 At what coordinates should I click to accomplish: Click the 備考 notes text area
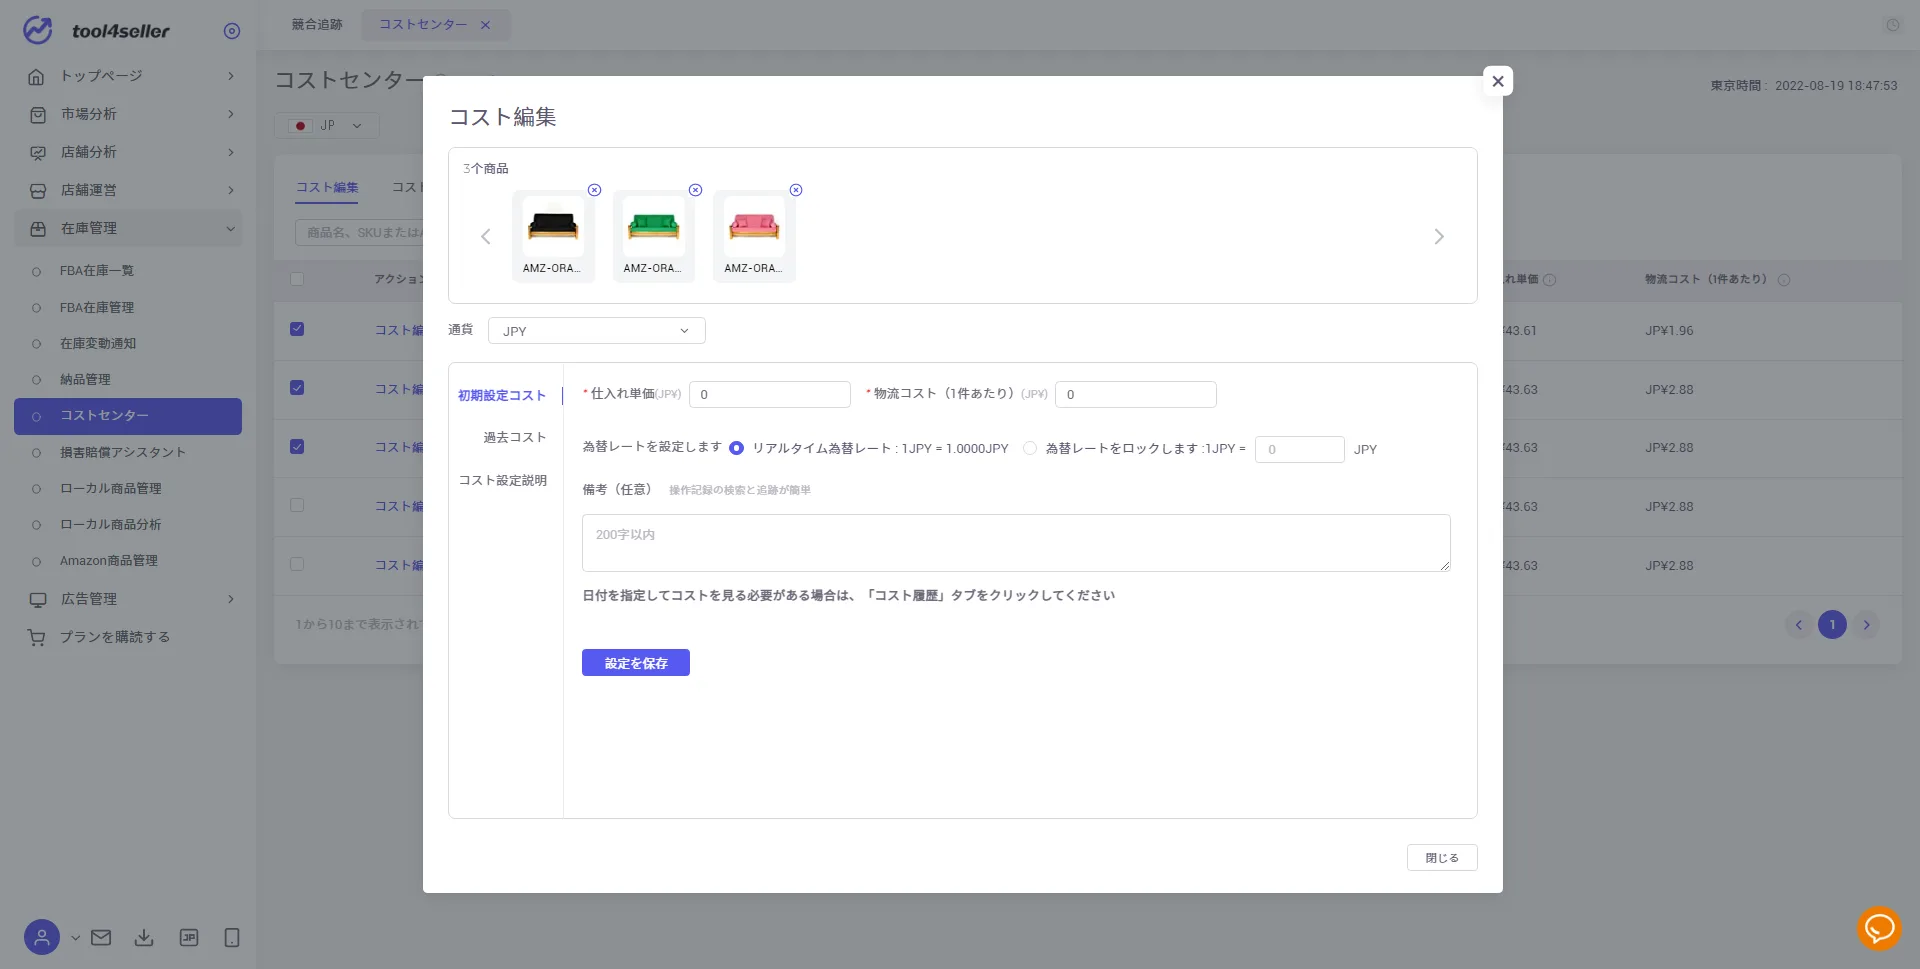(1016, 543)
